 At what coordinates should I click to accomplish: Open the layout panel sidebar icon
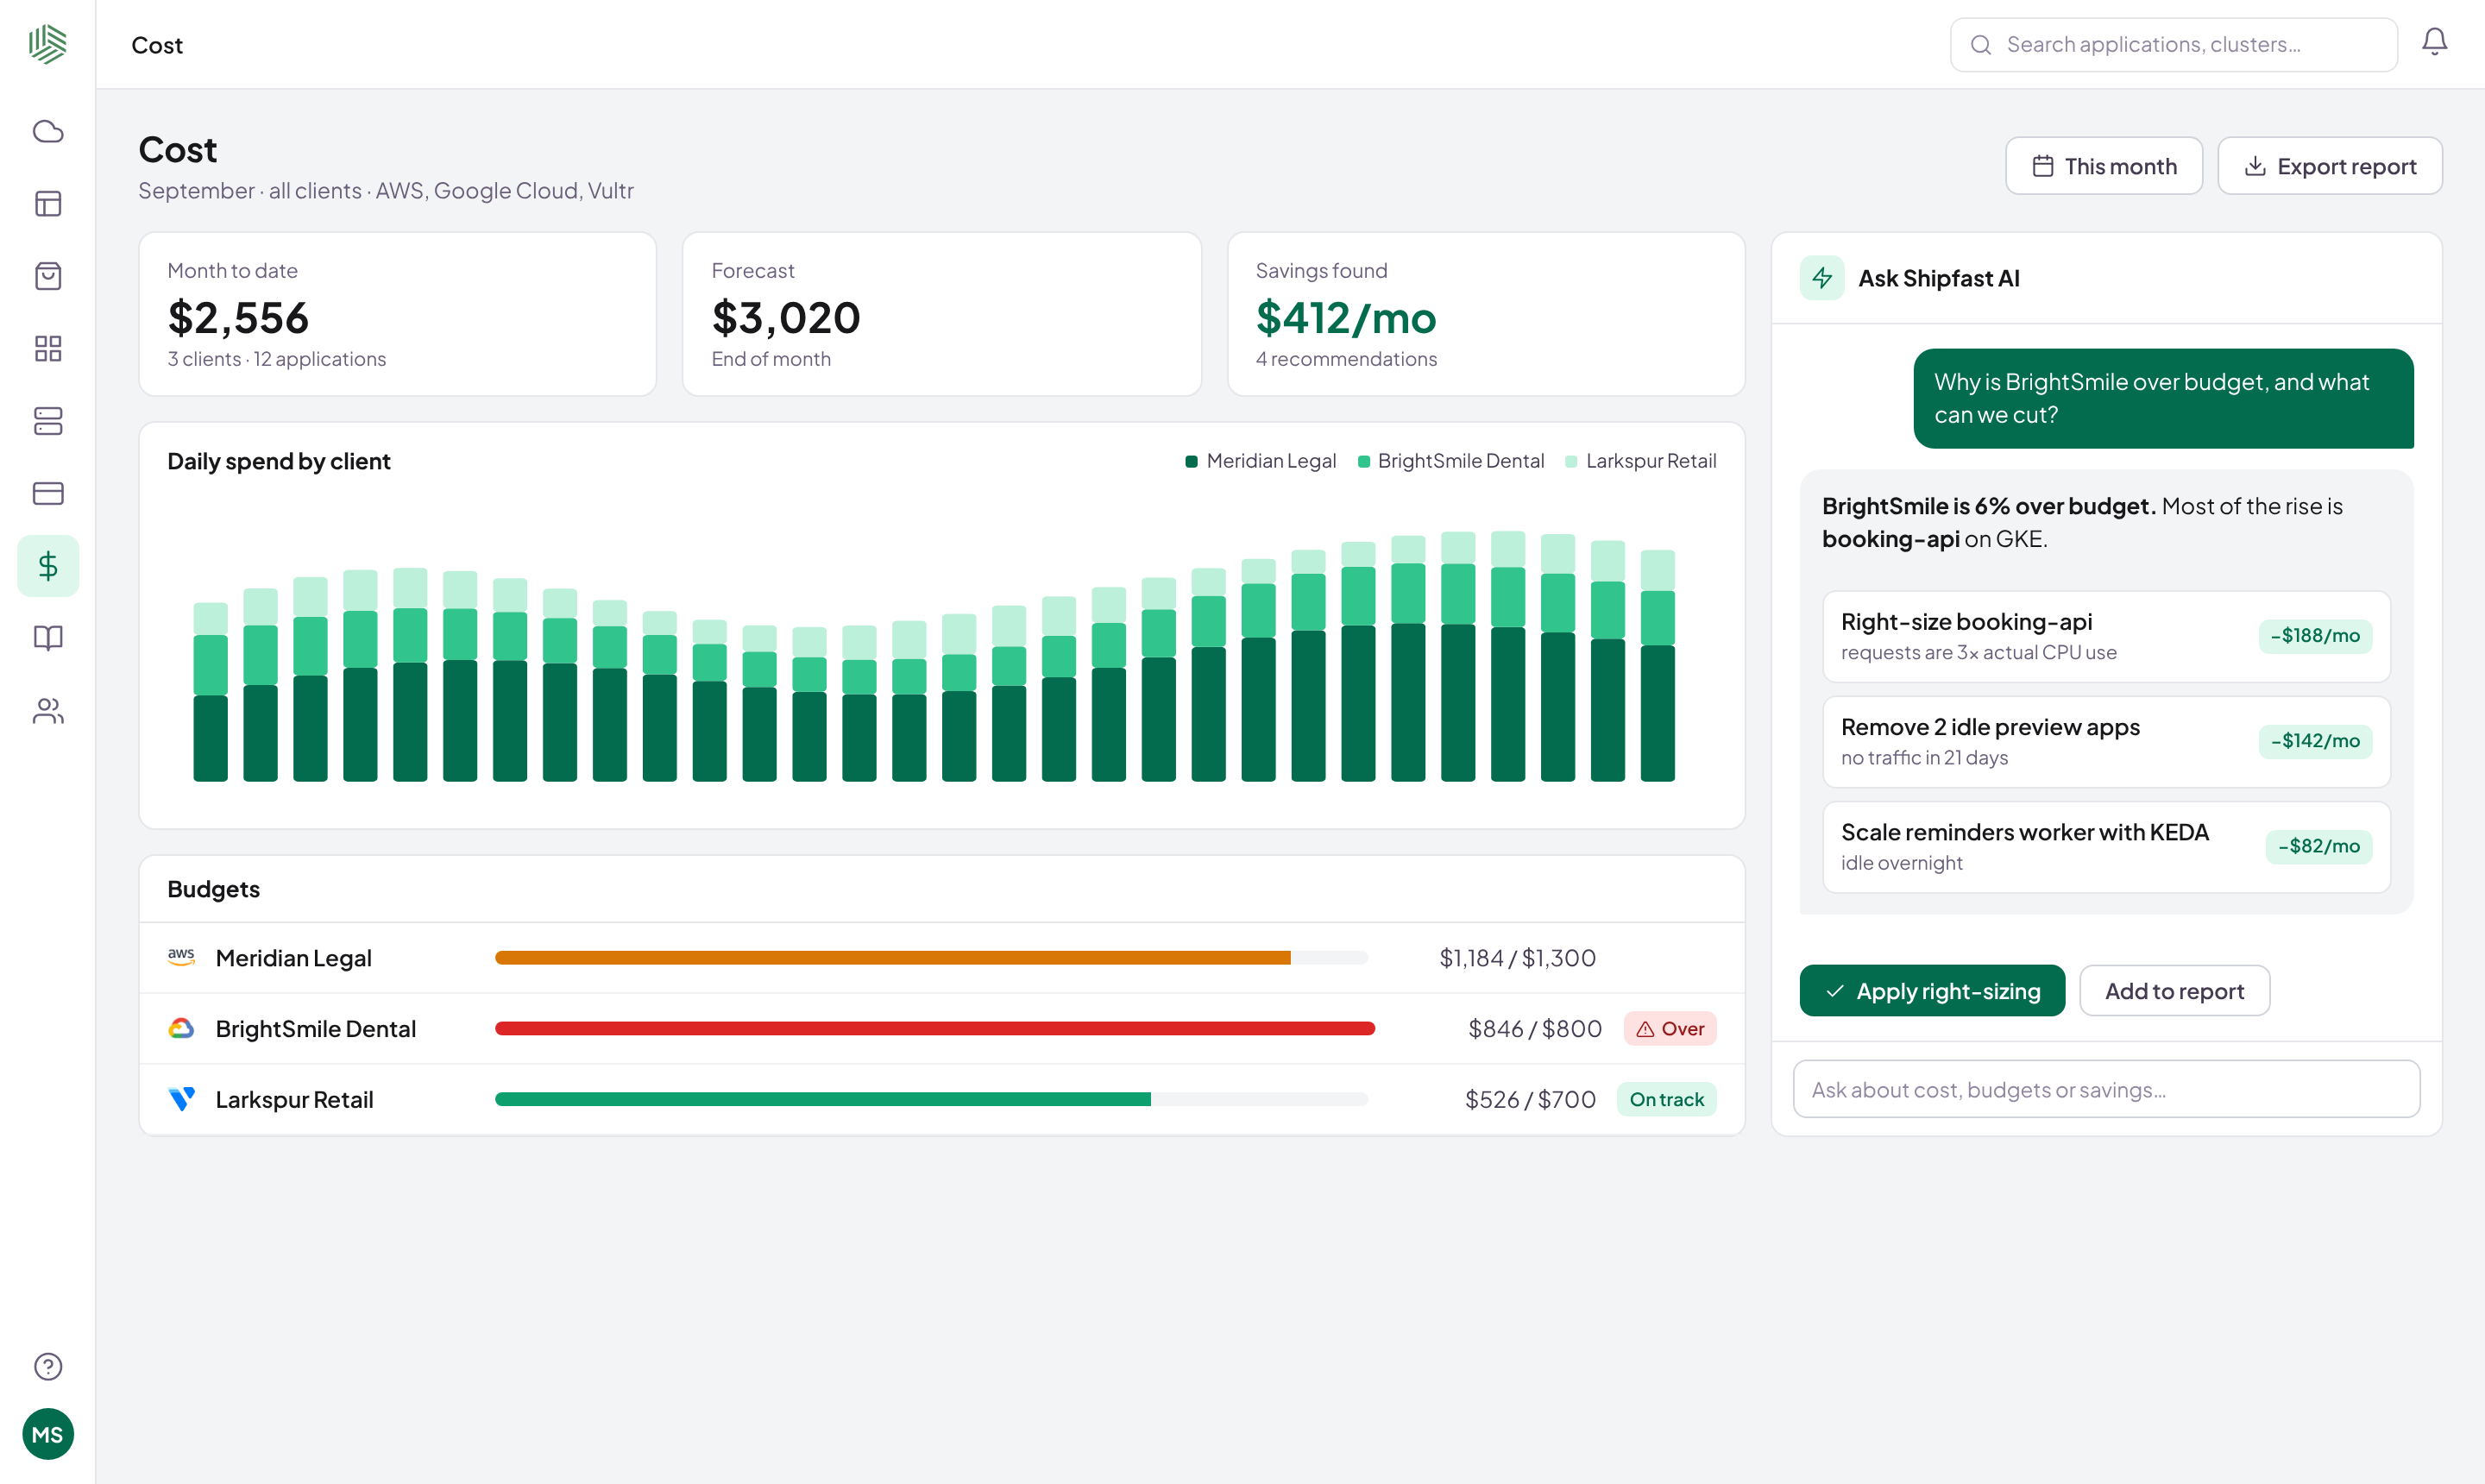pyautogui.click(x=48, y=204)
